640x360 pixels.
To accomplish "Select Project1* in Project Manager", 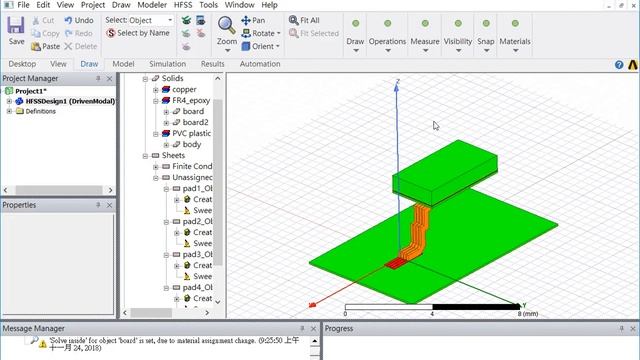I will (x=31, y=91).
